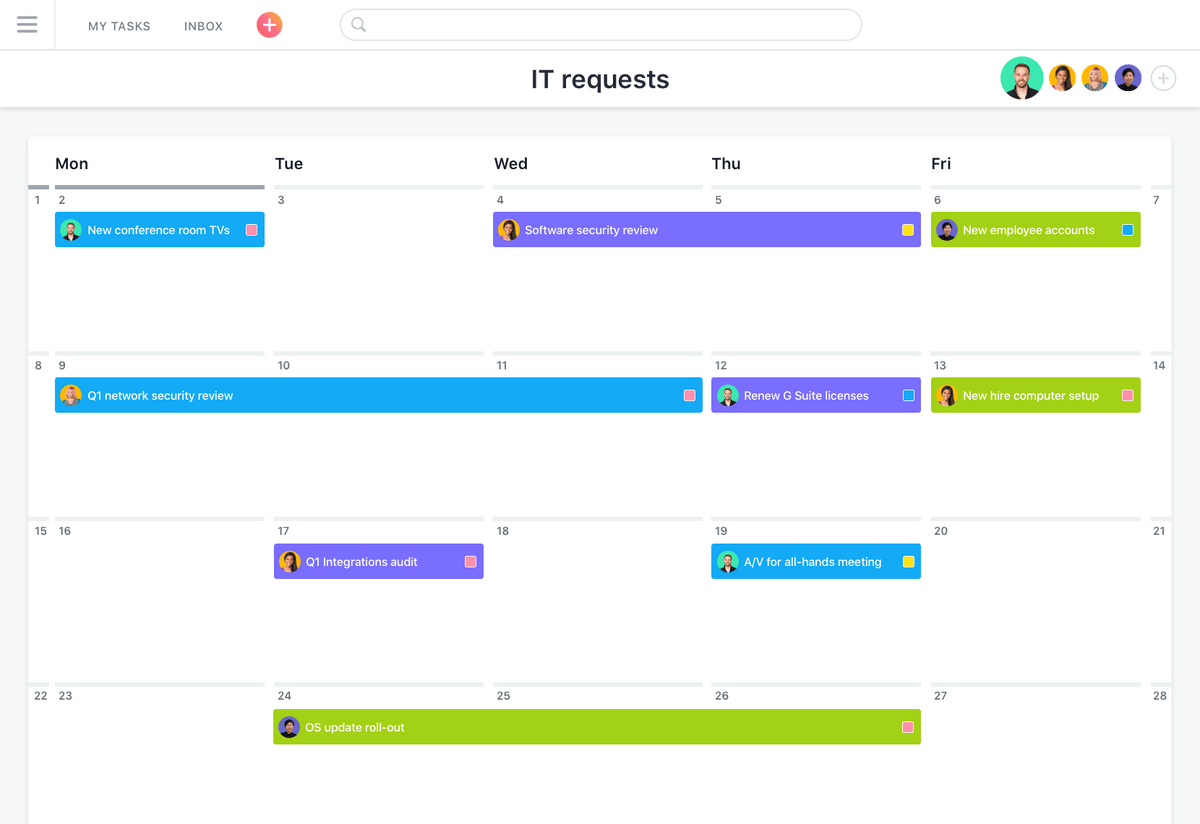Switch to the MY TASKS tab
1200x824 pixels.
tap(119, 26)
